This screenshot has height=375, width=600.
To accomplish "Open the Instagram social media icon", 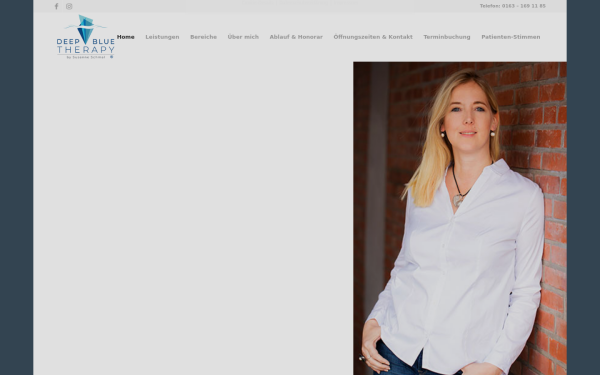I will click(x=69, y=6).
